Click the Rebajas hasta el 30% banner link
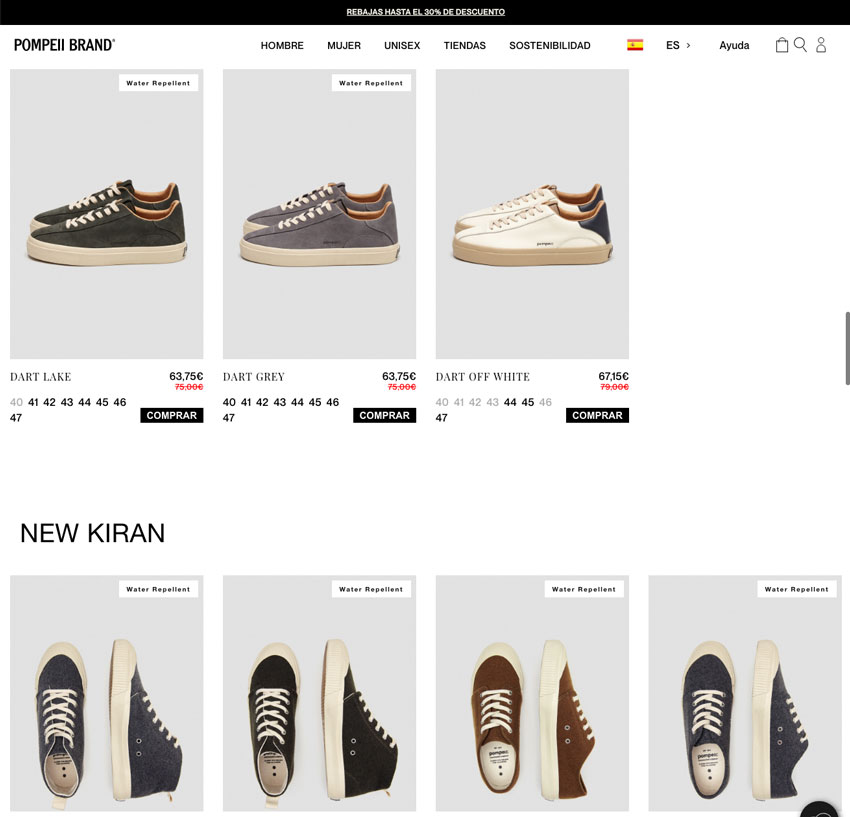The width and height of the screenshot is (850, 817). [426, 12]
